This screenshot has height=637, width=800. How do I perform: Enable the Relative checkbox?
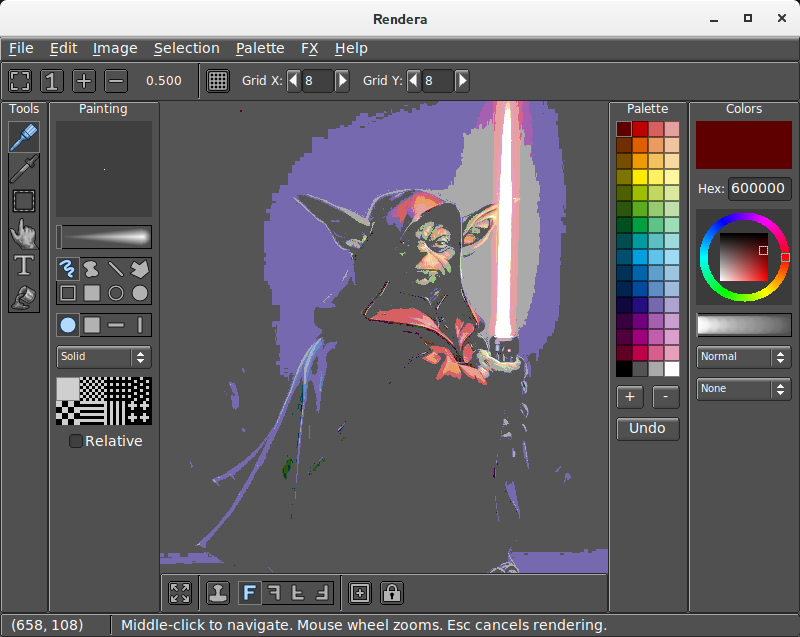tap(75, 441)
